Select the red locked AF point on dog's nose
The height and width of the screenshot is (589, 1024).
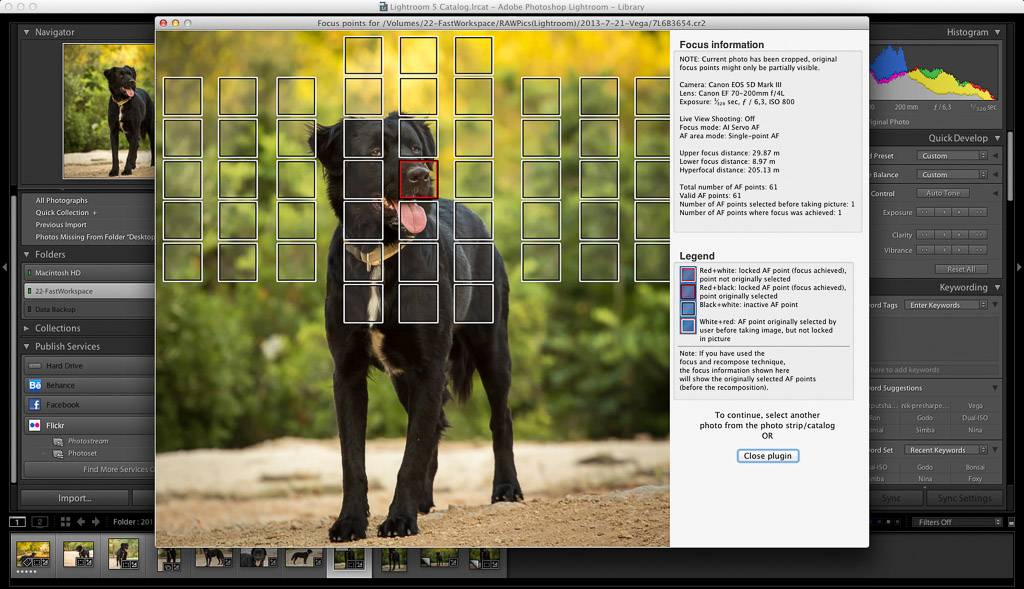(x=418, y=180)
